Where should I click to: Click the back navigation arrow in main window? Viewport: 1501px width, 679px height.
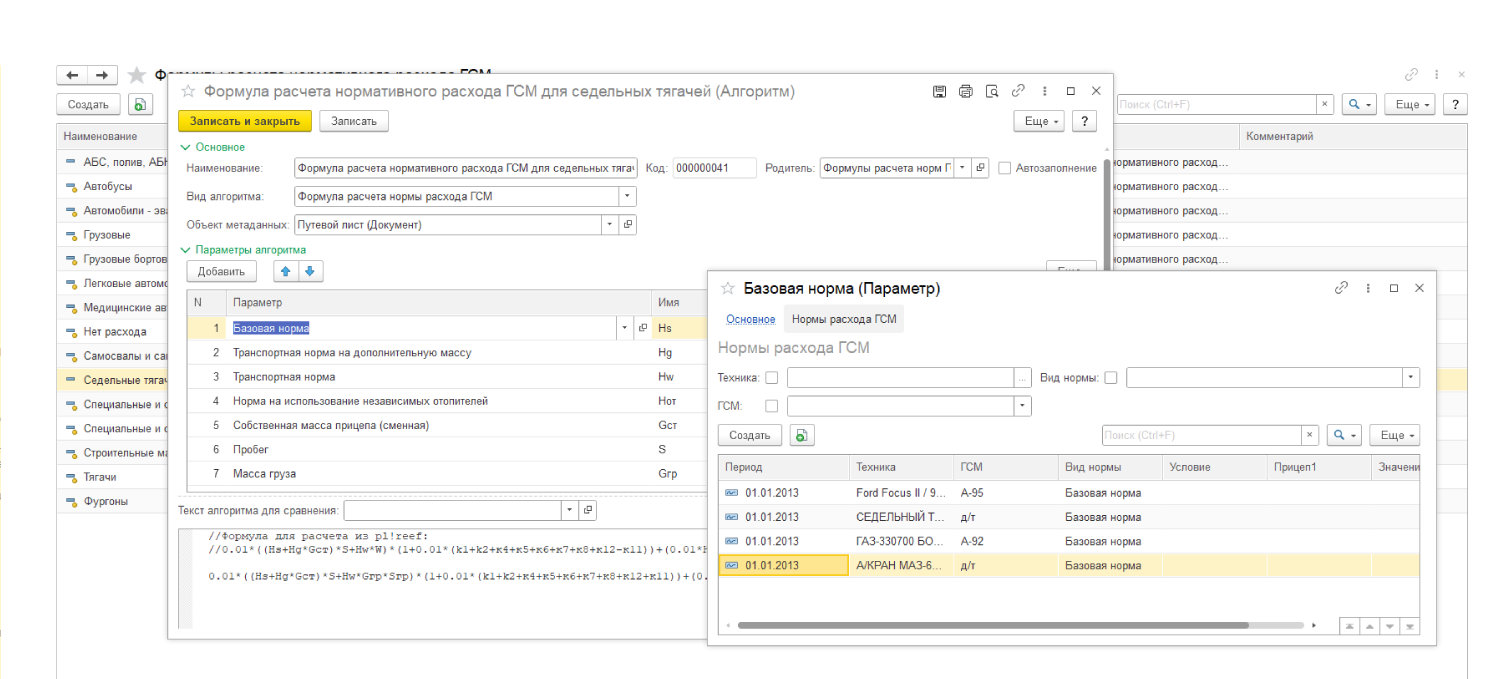point(73,75)
